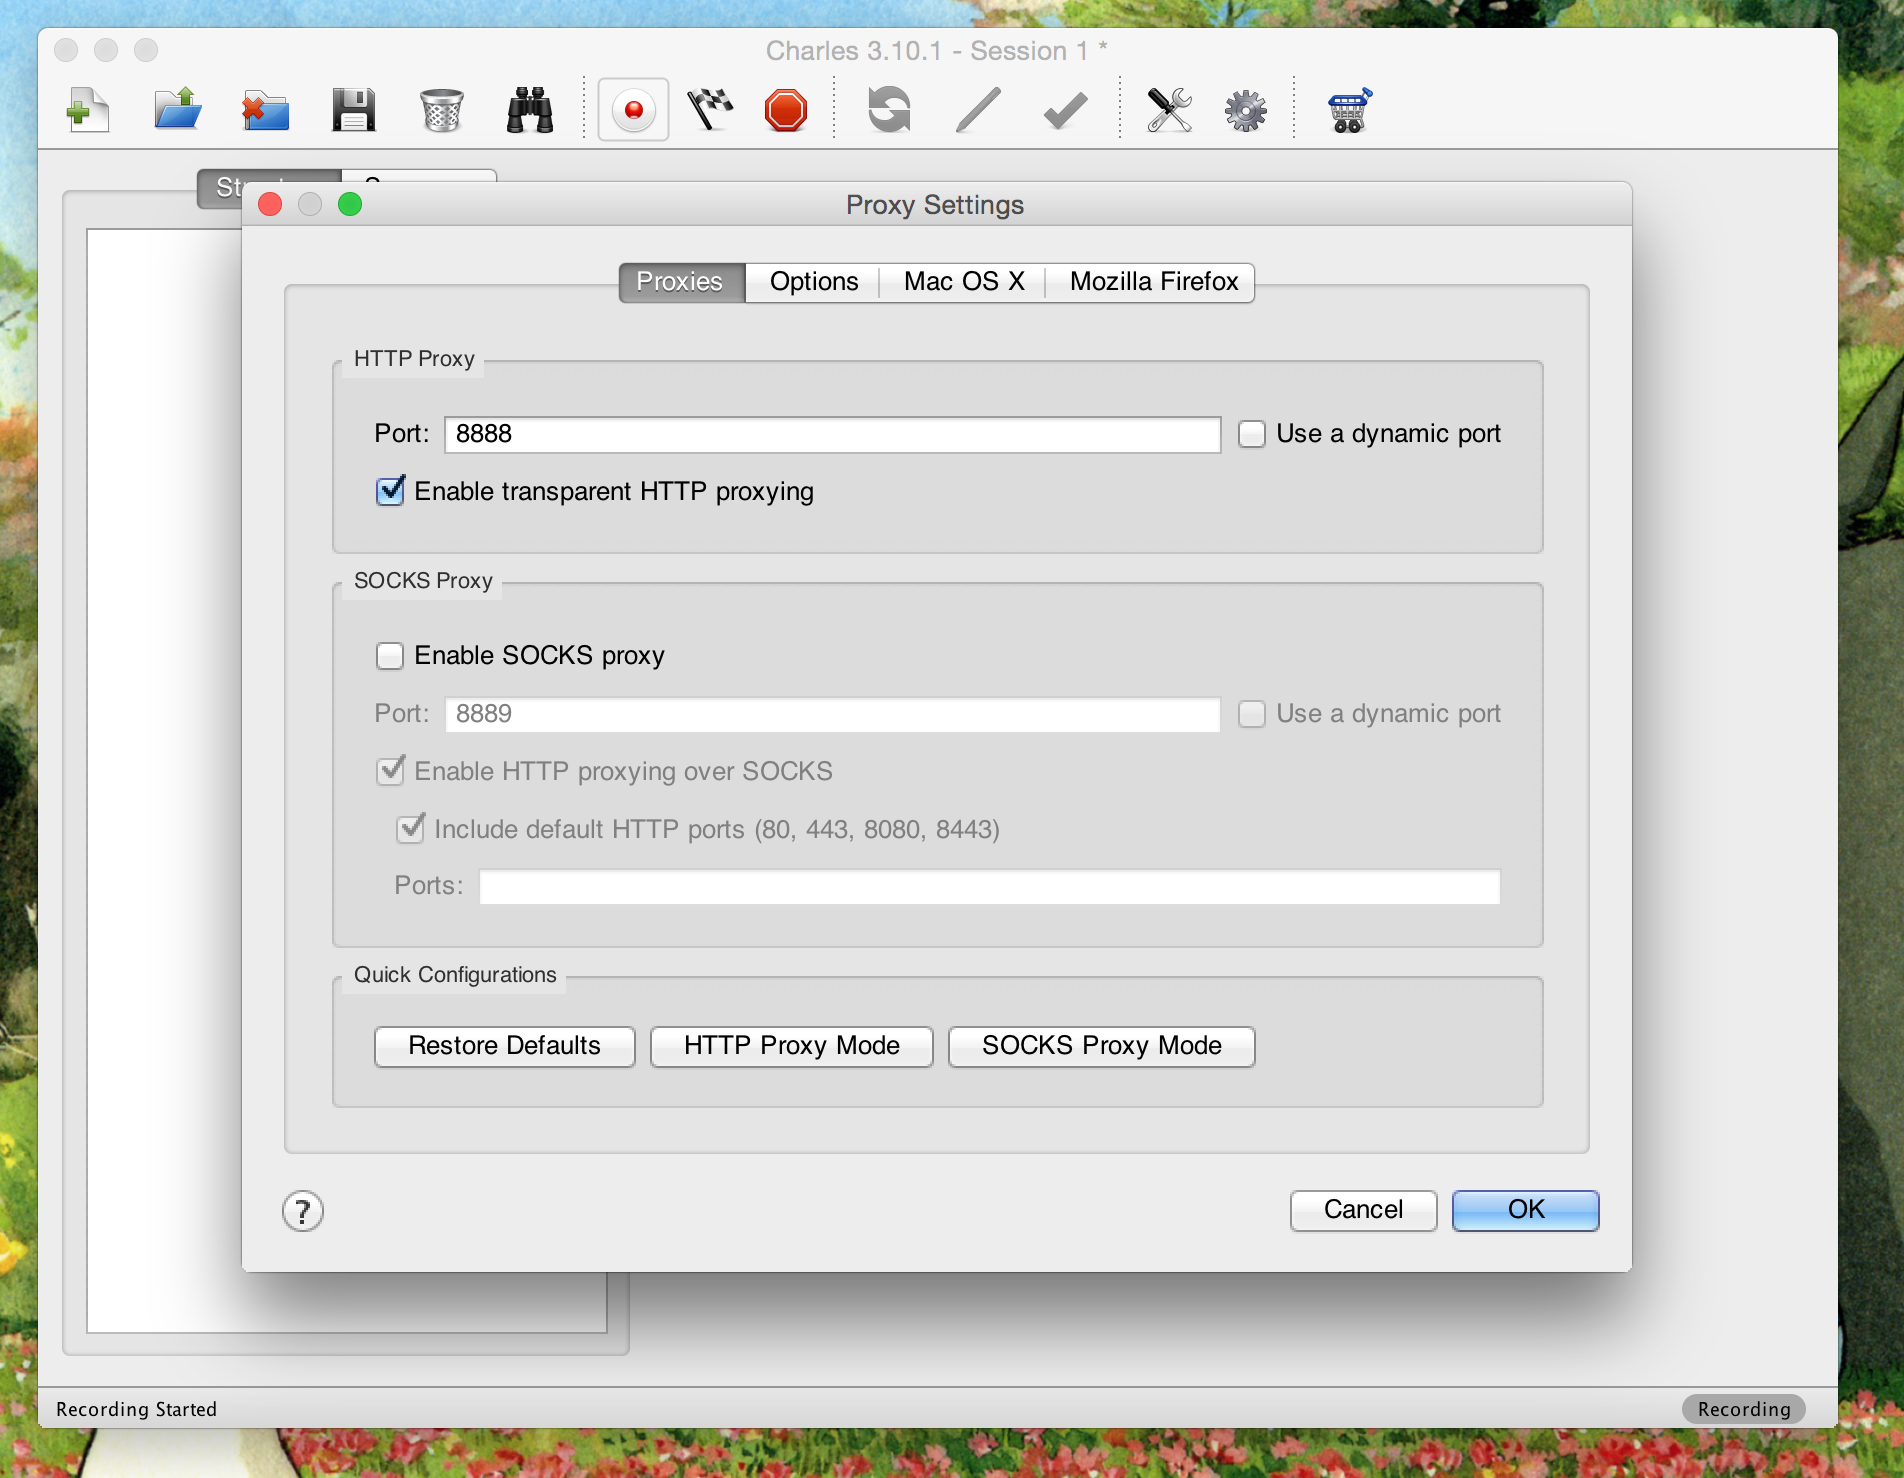Cancel the Proxy Settings dialog
This screenshot has height=1478, width=1904.
click(1363, 1210)
